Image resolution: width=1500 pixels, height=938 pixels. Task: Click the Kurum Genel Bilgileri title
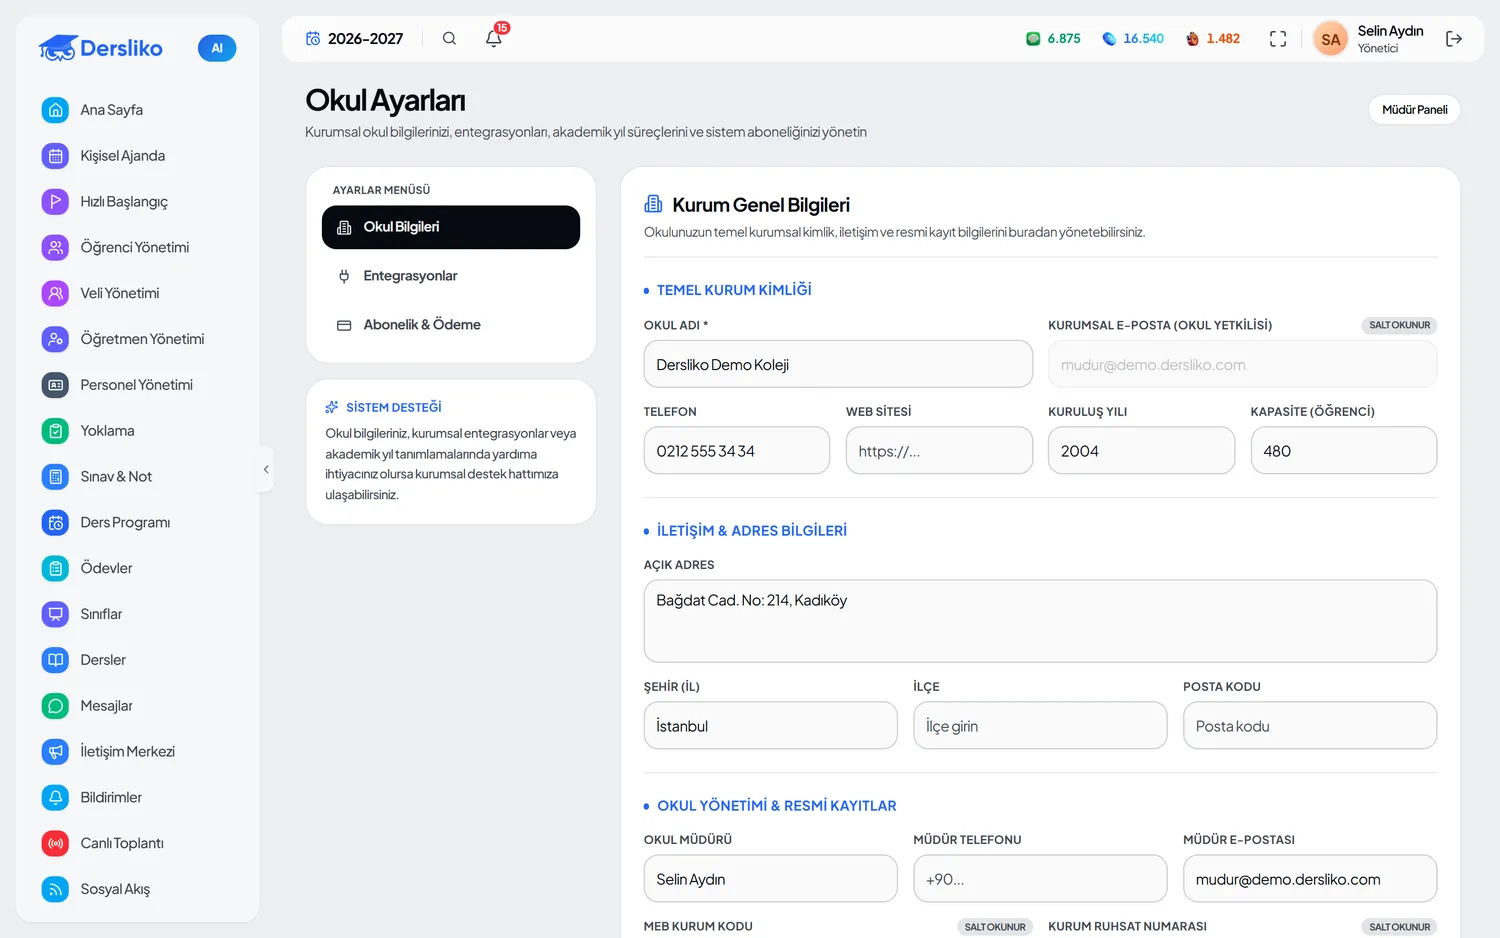click(x=761, y=205)
